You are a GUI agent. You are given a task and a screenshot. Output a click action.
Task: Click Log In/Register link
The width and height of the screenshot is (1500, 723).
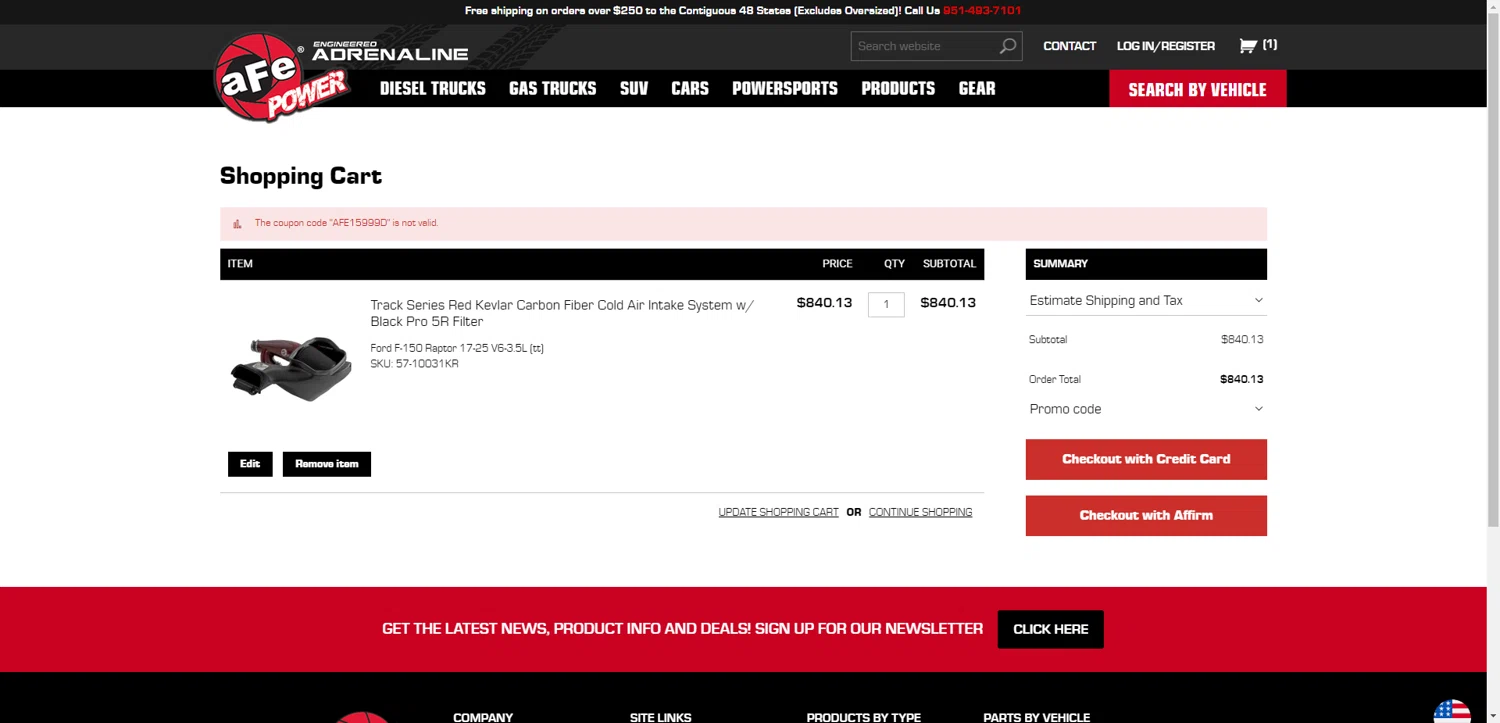tap(1165, 46)
